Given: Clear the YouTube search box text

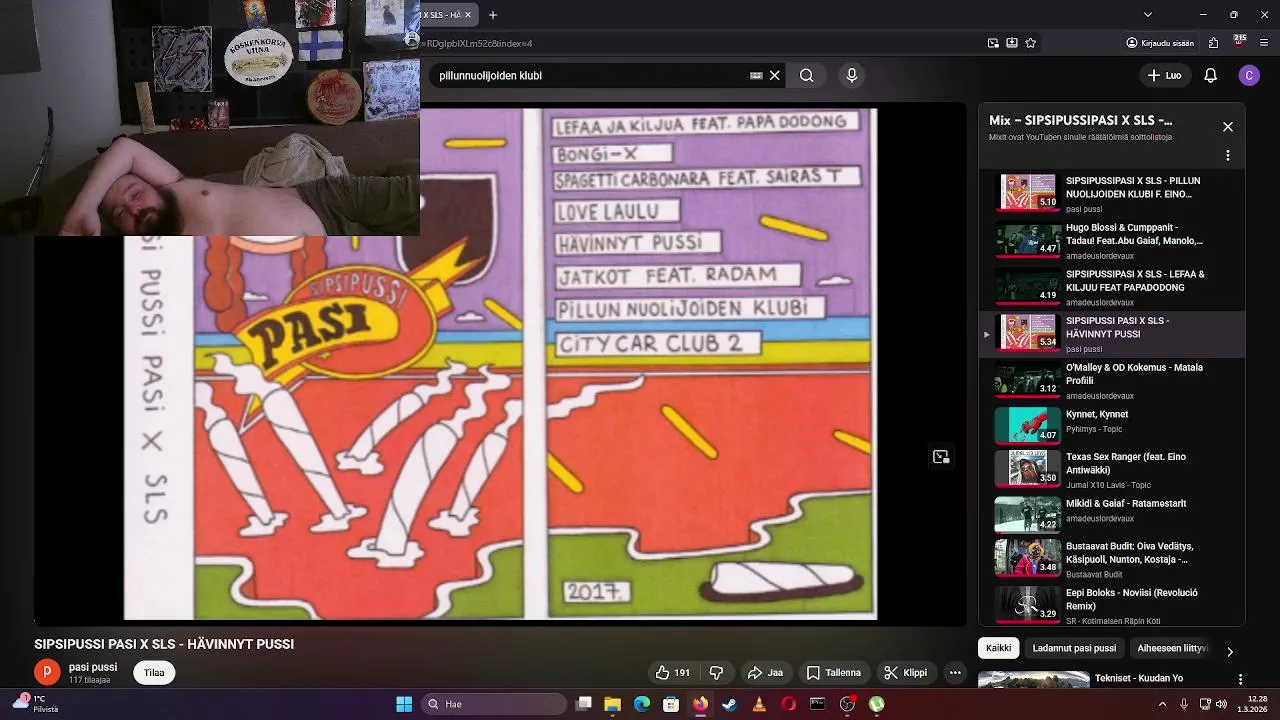Looking at the screenshot, I should click(774, 75).
